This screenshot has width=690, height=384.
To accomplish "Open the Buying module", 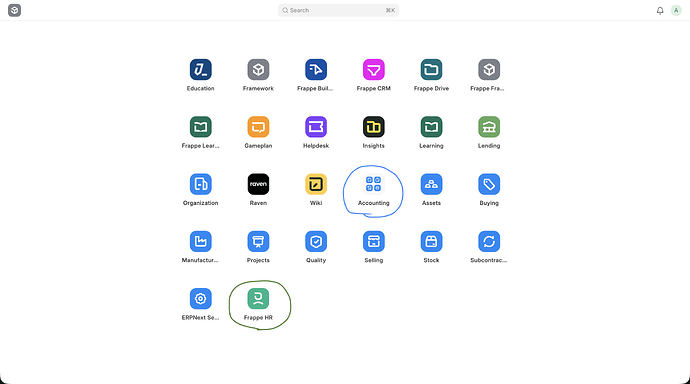I will pos(489,184).
